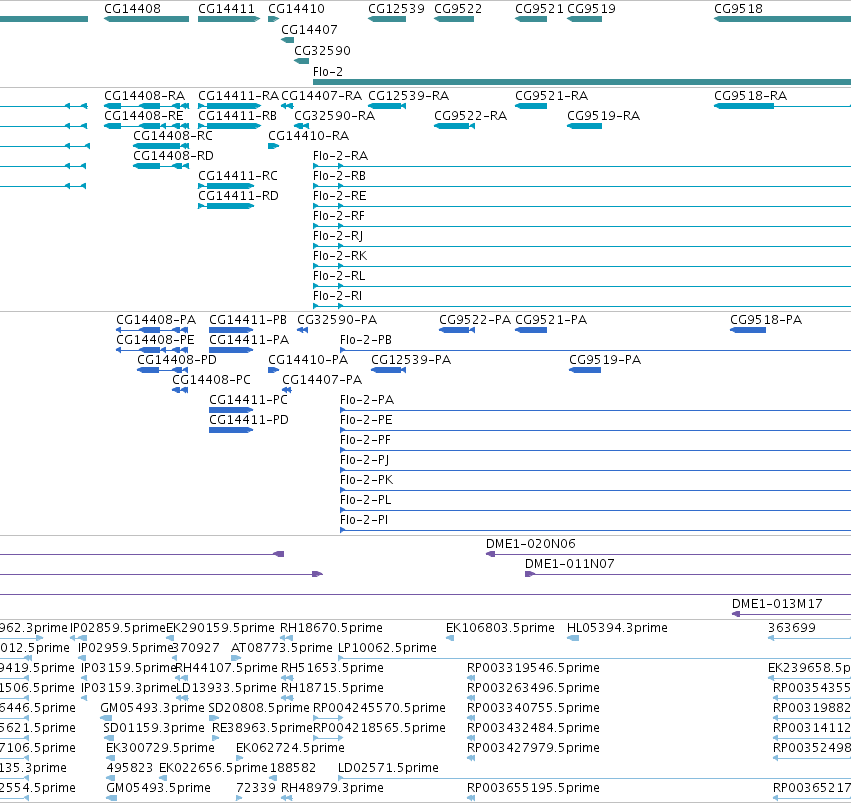Click the CG14408 gene label
The height and width of the screenshot is (803, 851).
132,9
